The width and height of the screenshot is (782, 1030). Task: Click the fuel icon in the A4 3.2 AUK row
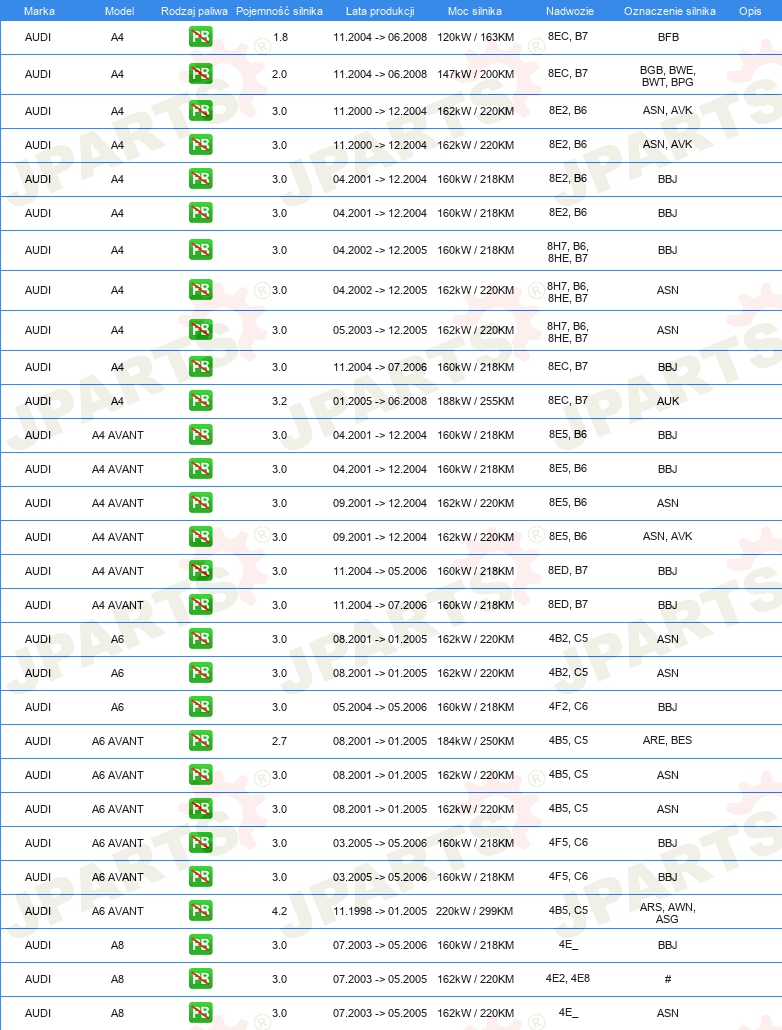(200, 401)
